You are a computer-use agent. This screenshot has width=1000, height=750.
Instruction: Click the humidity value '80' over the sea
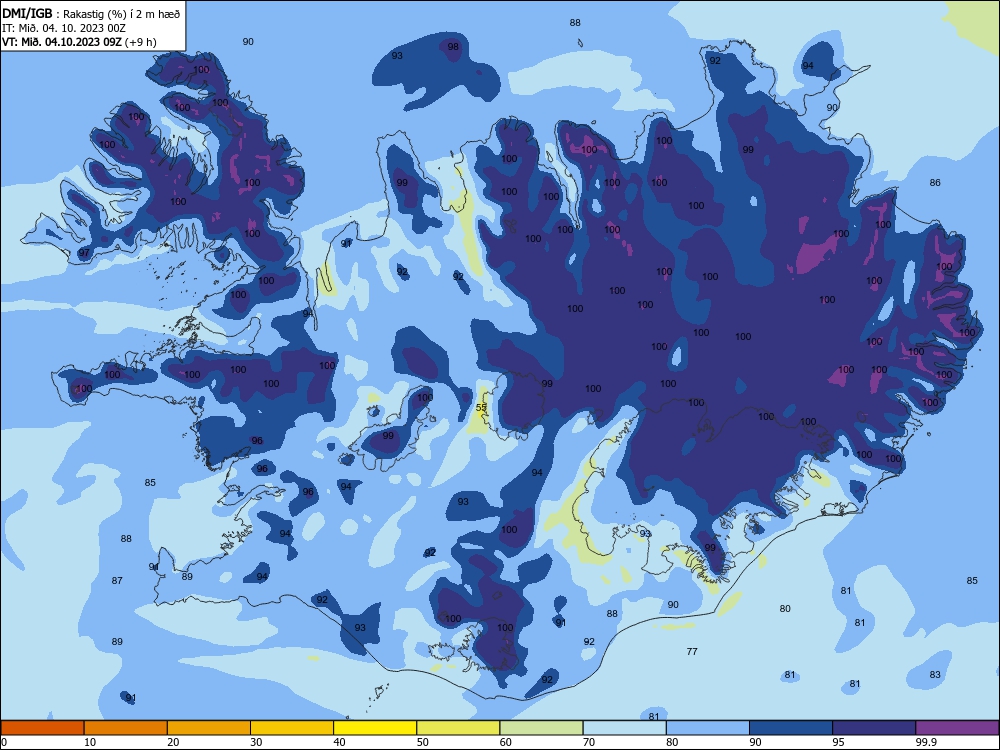785,609
